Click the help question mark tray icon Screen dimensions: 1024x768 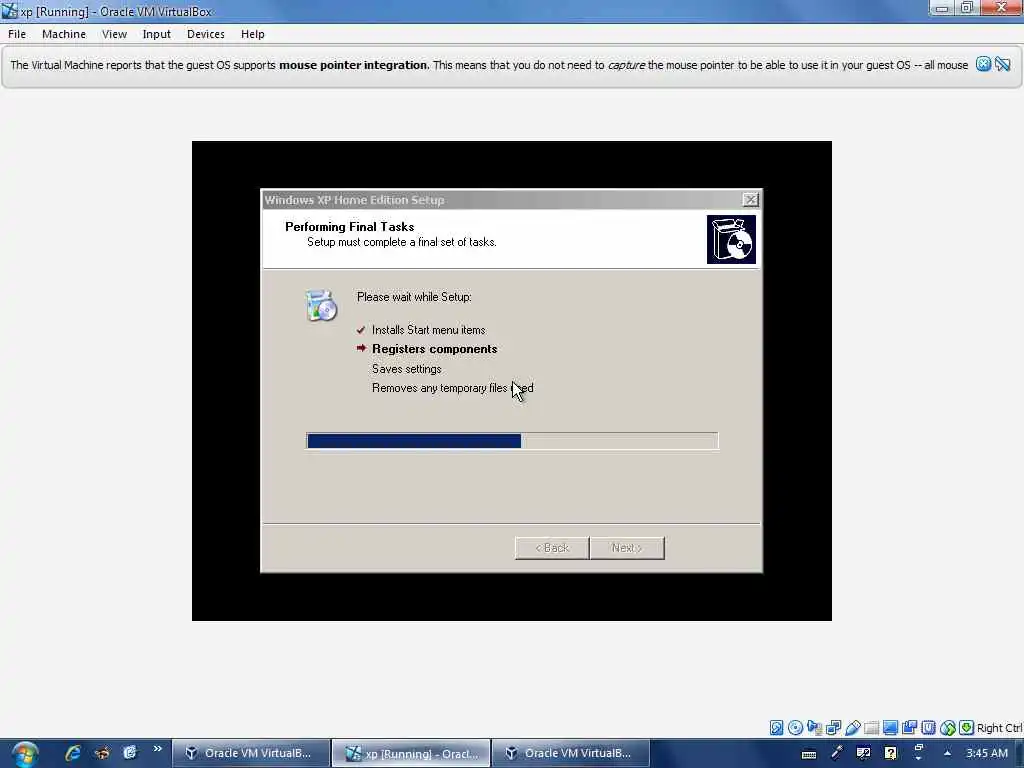[890, 753]
